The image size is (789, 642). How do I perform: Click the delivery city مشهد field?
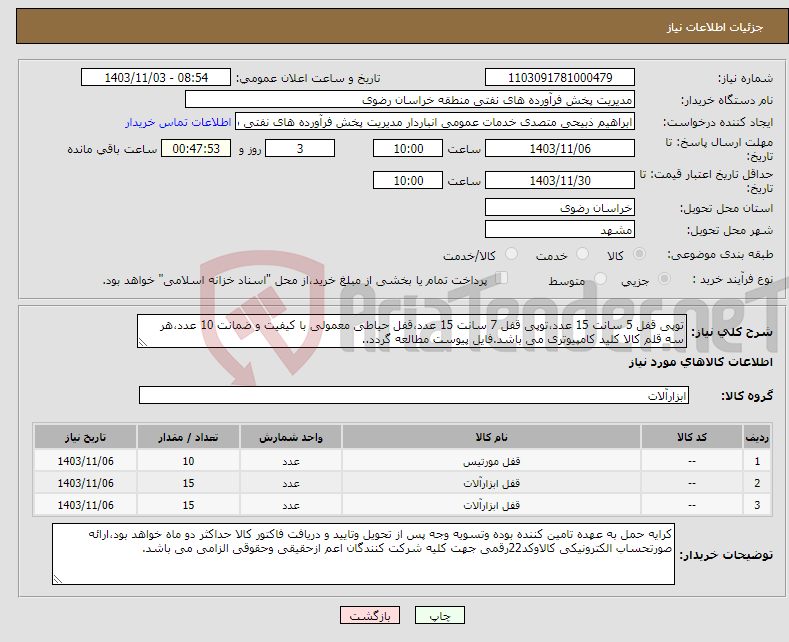[x=560, y=229]
